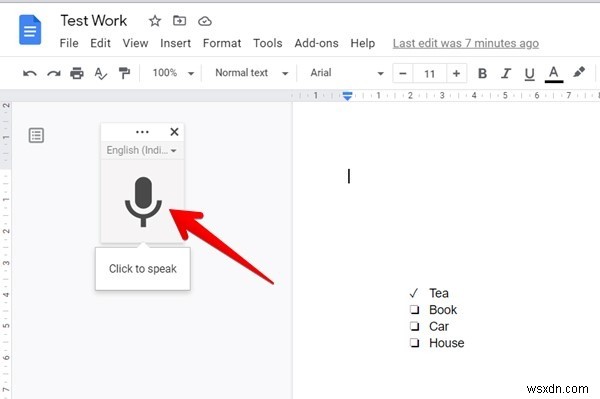The width and height of the screenshot is (600, 399).
Task: Open the Tools menu
Action: [268, 43]
